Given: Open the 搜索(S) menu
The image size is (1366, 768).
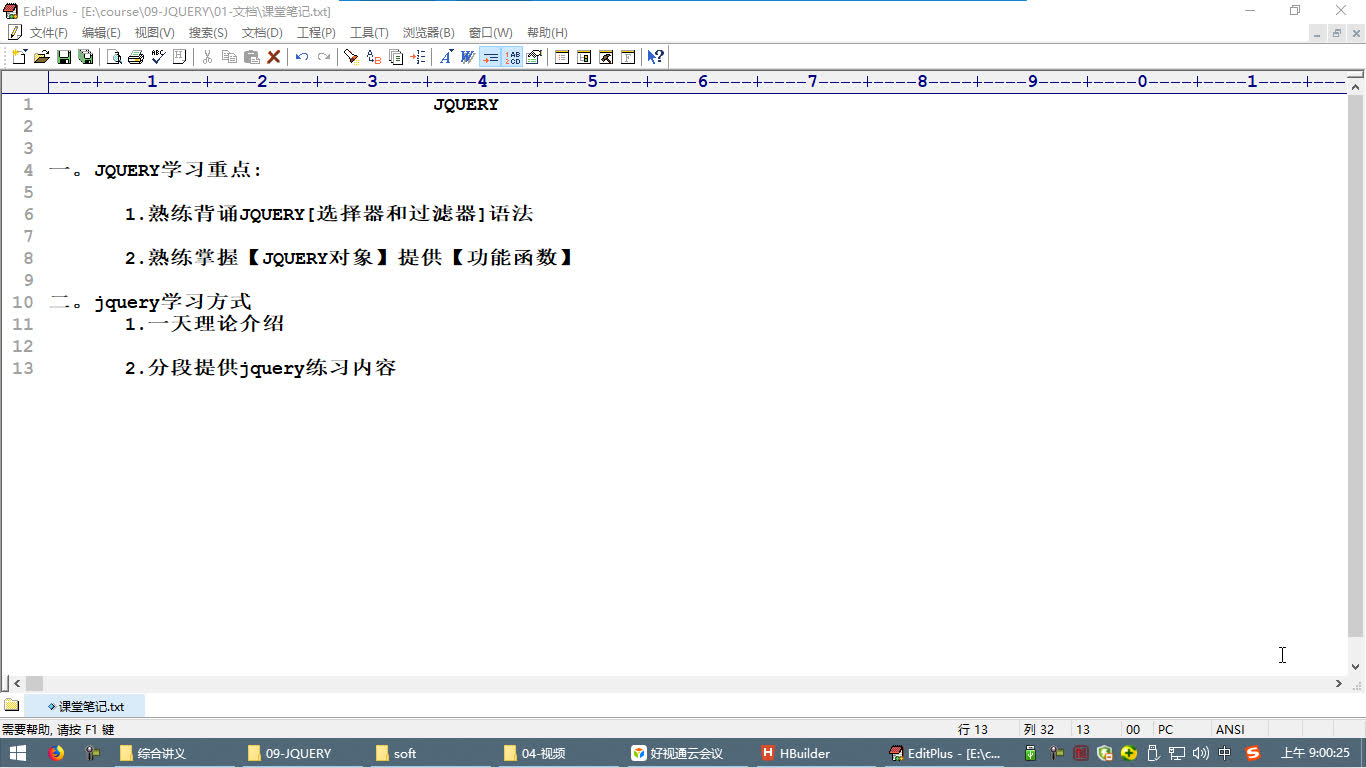Looking at the screenshot, I should click(208, 33).
